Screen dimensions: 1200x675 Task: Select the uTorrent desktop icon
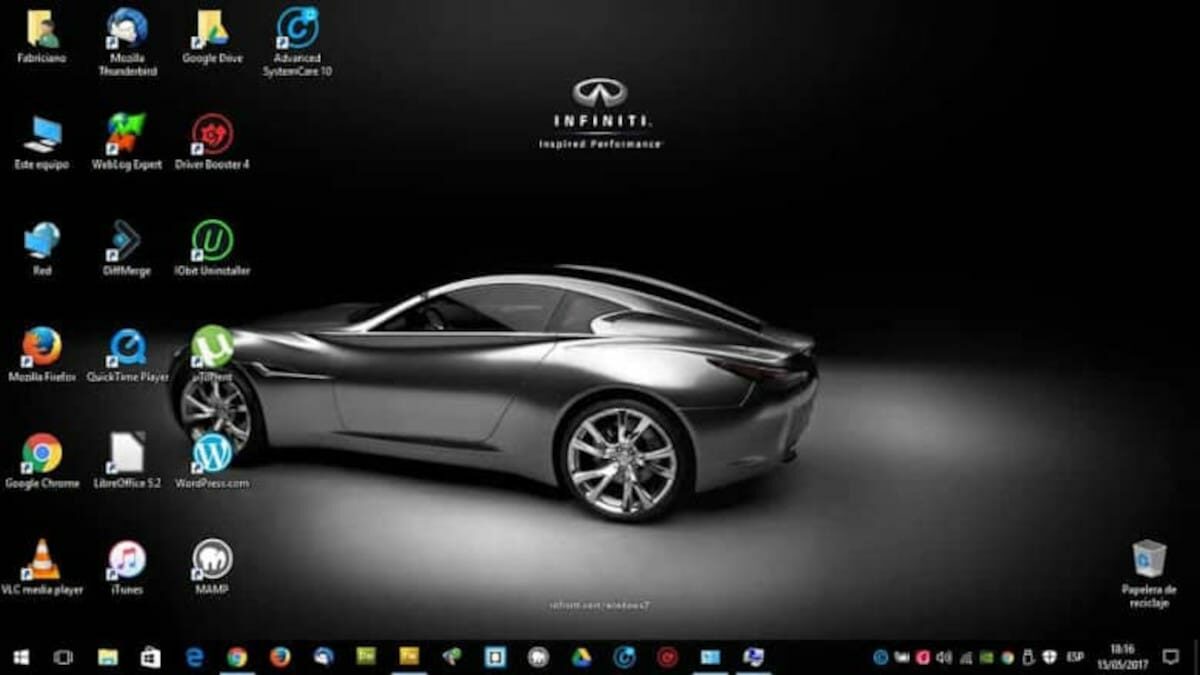212,354
